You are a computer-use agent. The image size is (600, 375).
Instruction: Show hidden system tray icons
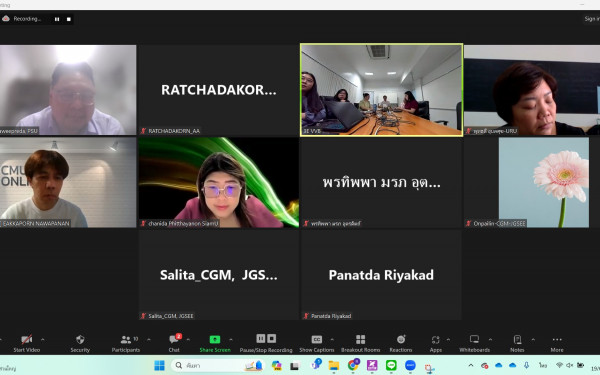pos(471,365)
